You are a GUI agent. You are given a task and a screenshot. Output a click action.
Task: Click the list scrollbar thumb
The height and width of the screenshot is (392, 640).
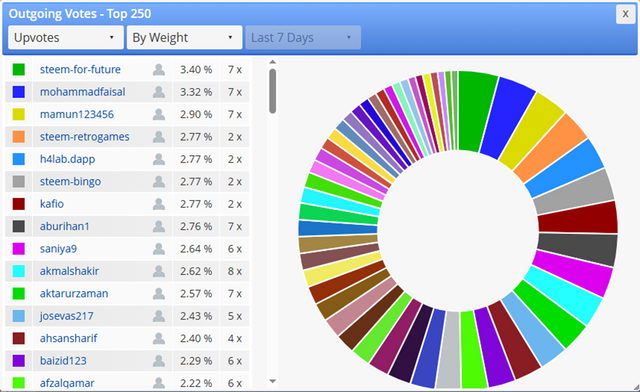tap(273, 91)
